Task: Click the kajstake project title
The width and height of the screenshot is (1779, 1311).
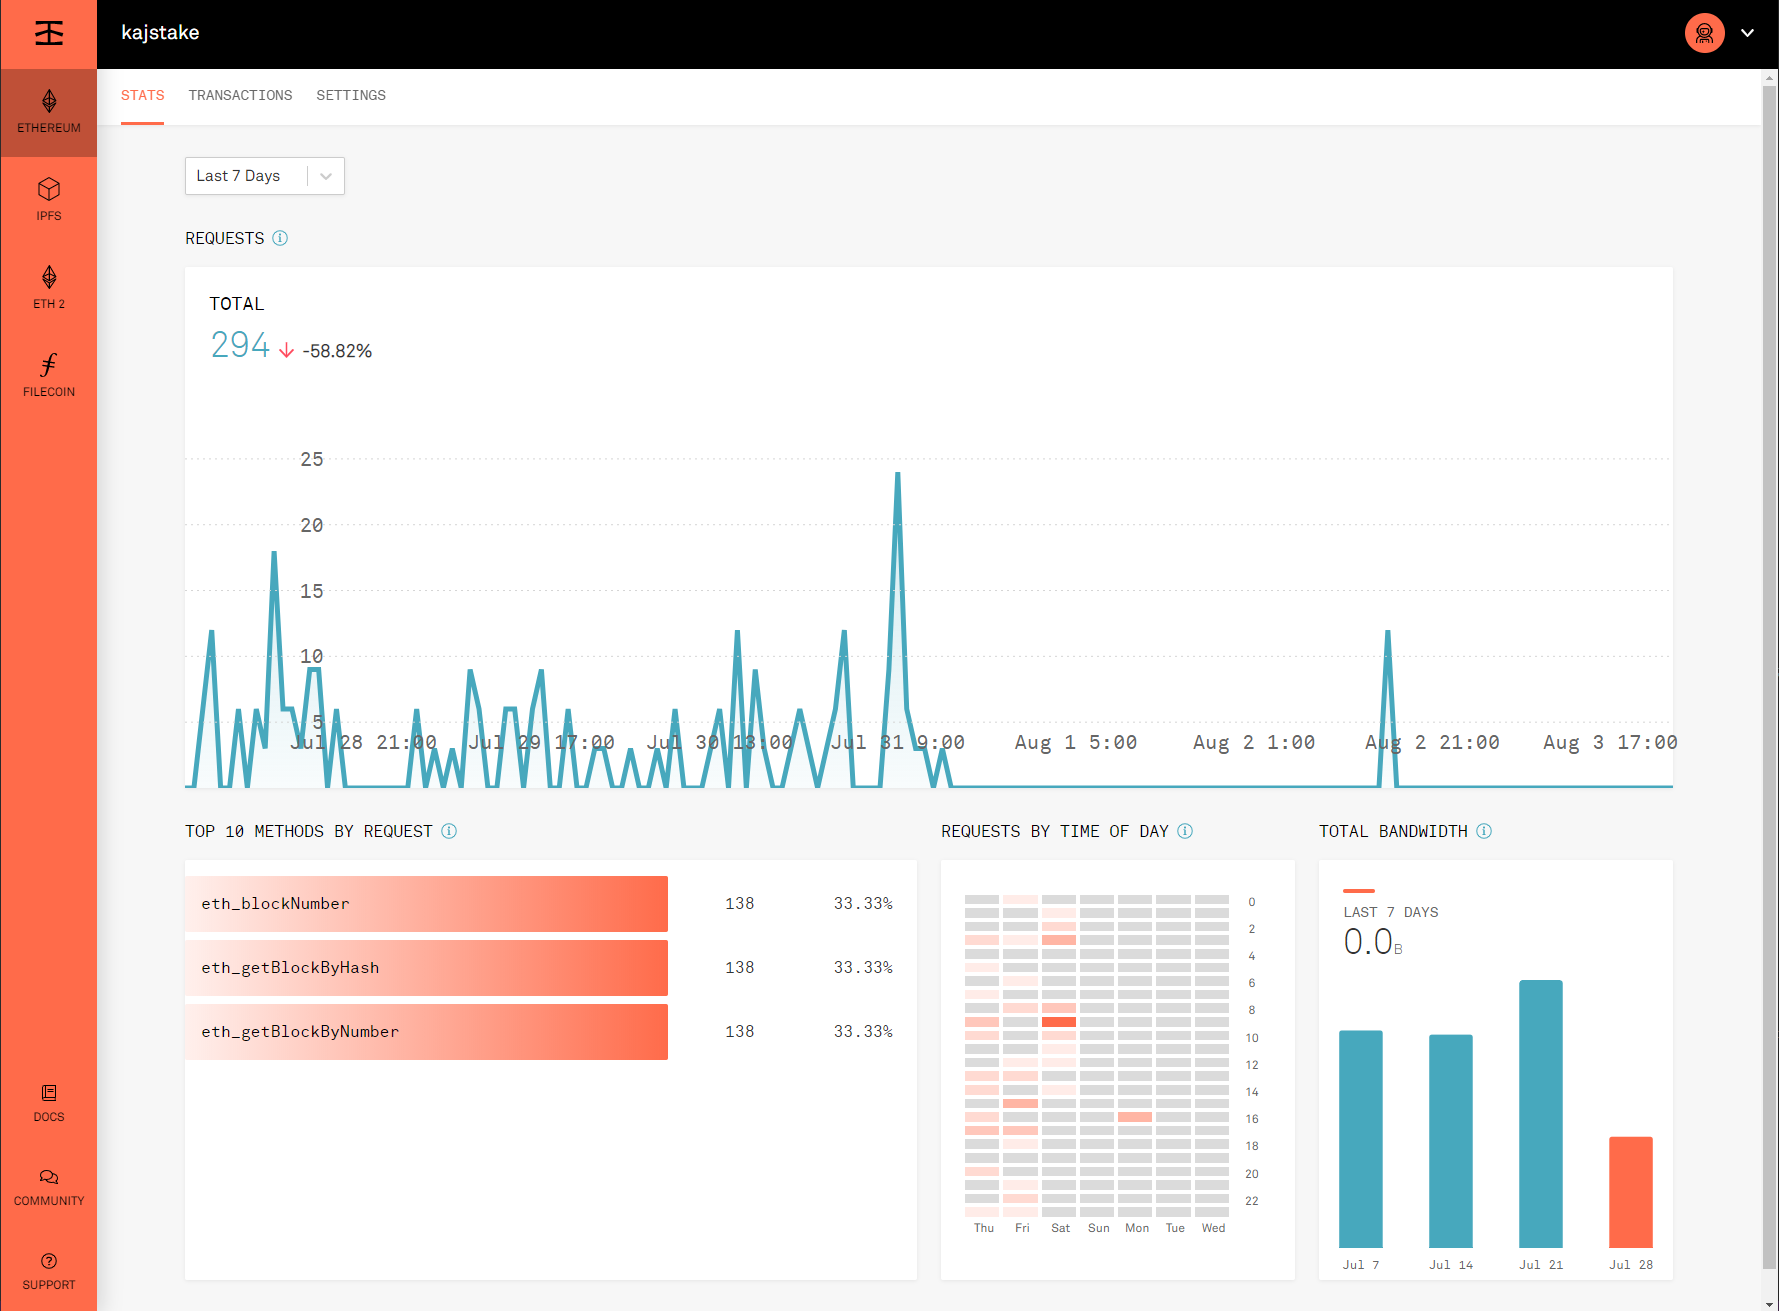Action: (x=160, y=33)
